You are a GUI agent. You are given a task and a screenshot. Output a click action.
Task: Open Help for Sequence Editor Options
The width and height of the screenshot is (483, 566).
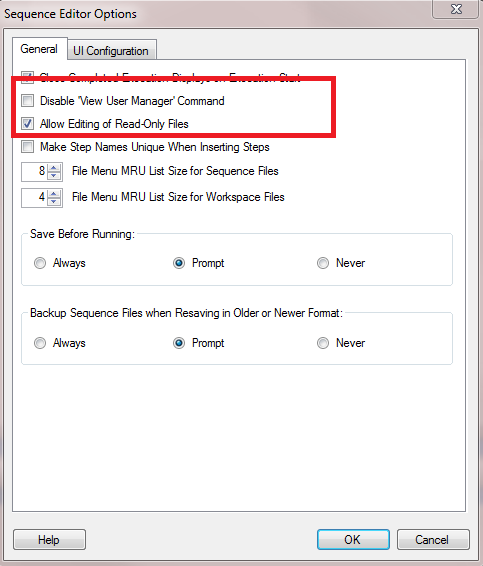coord(49,540)
